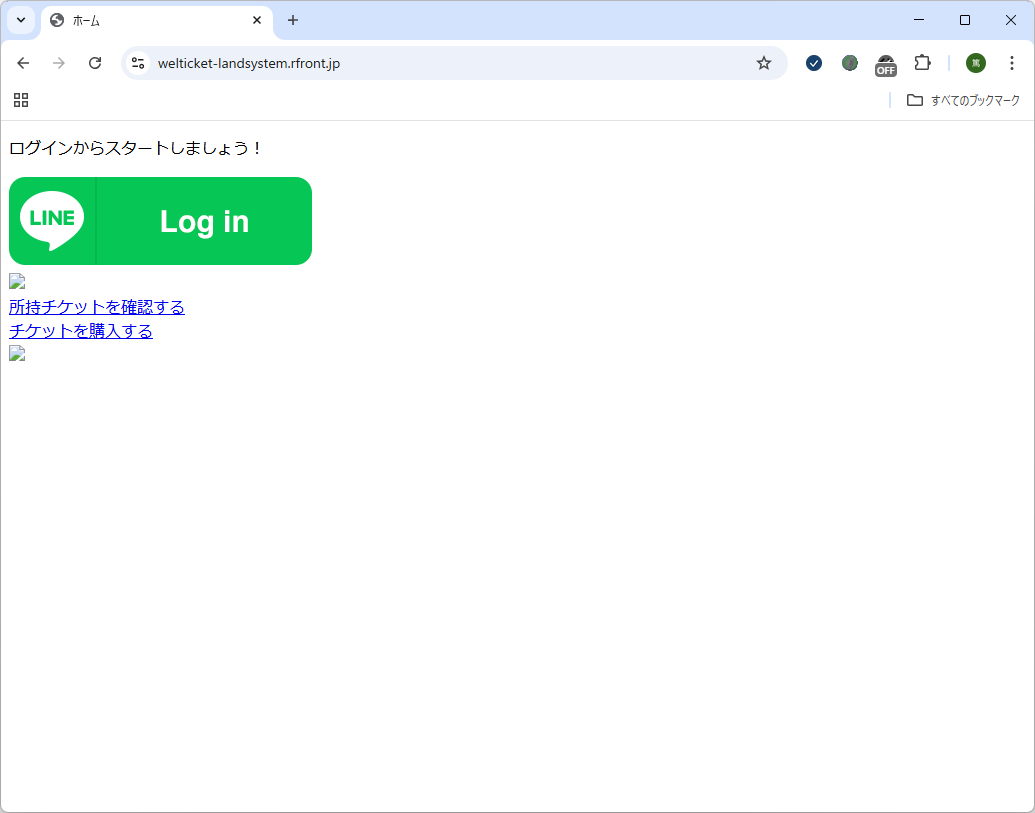The image size is (1035, 813).
Task: Close the Chrome window
Action: [x=1011, y=20]
